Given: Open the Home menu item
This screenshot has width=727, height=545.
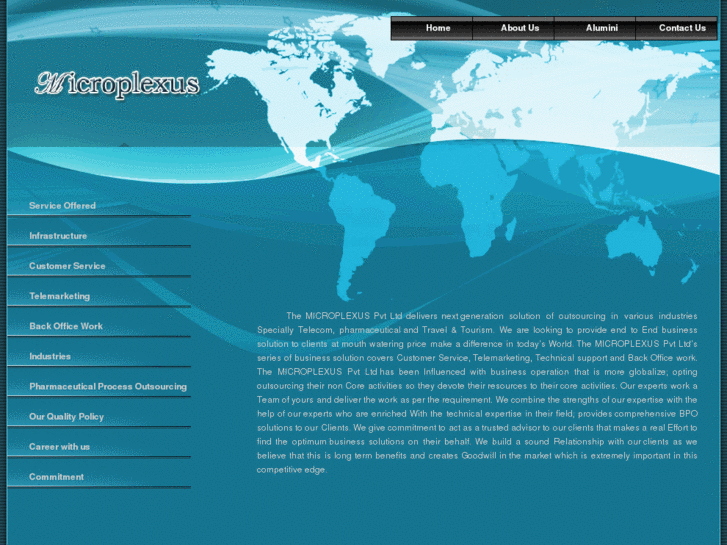Looking at the screenshot, I should (432, 28).
